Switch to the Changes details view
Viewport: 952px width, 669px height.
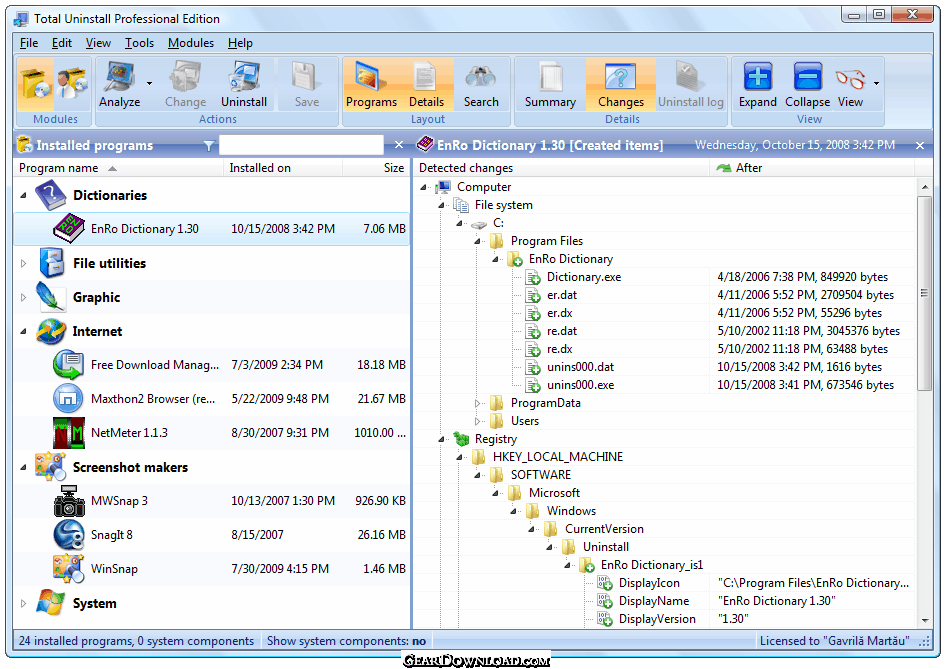pyautogui.click(x=620, y=85)
